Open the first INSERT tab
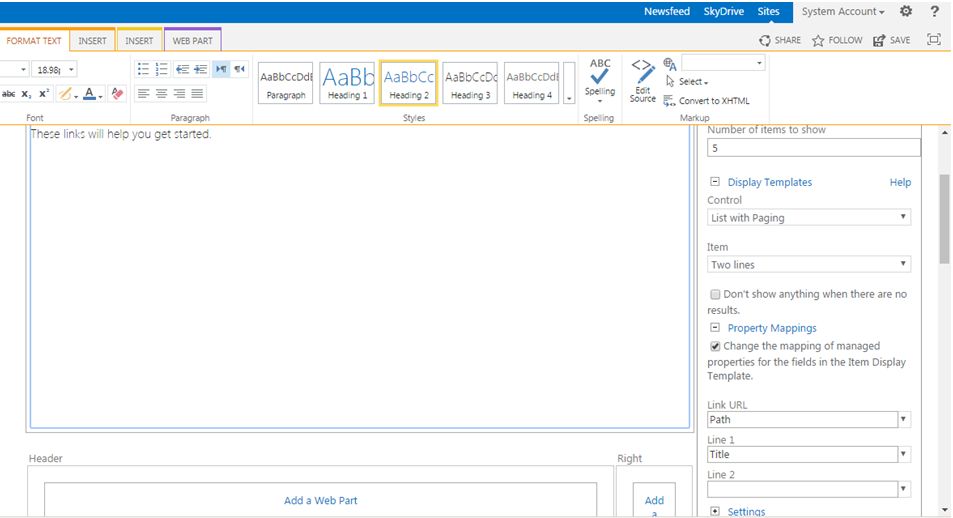Screen dimensions: 953x518 click(x=92, y=41)
